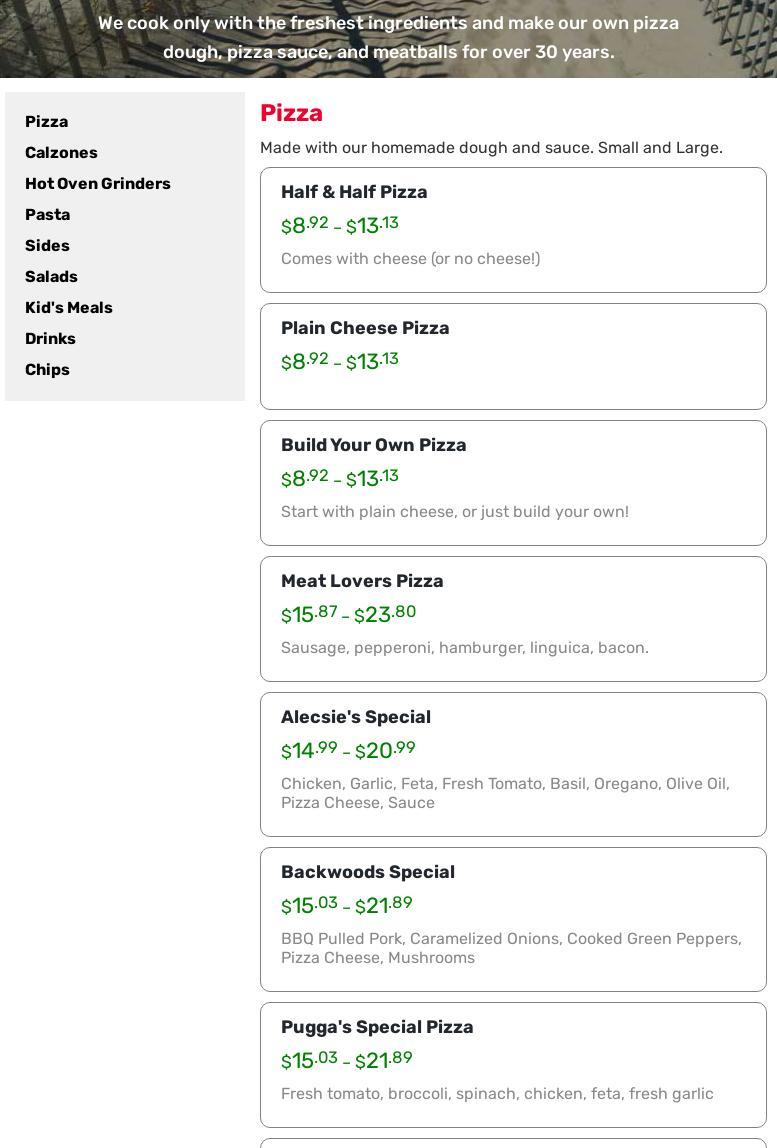Select the Backwoods Special pizza

(x=368, y=872)
